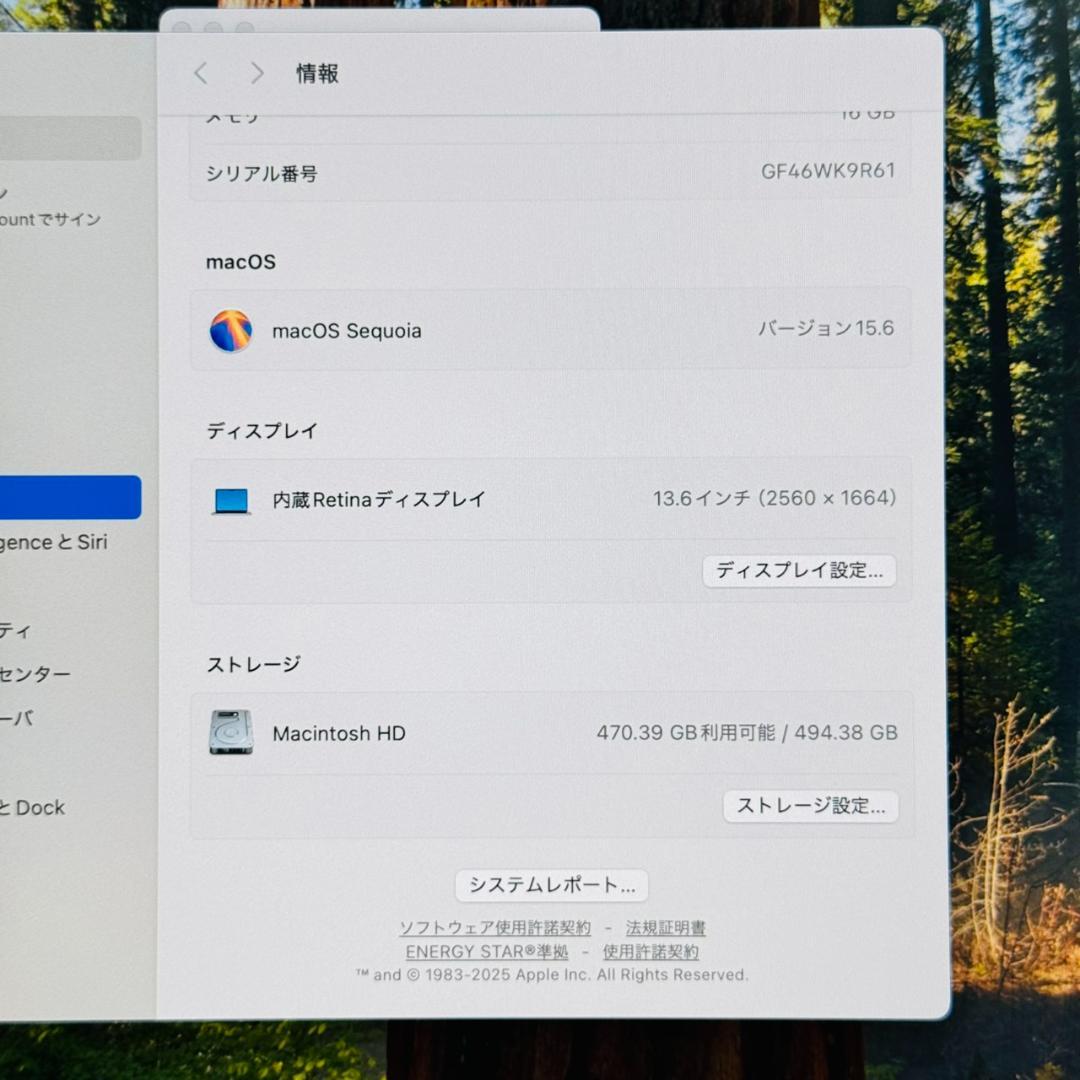Click the forward navigation arrow

tap(257, 73)
